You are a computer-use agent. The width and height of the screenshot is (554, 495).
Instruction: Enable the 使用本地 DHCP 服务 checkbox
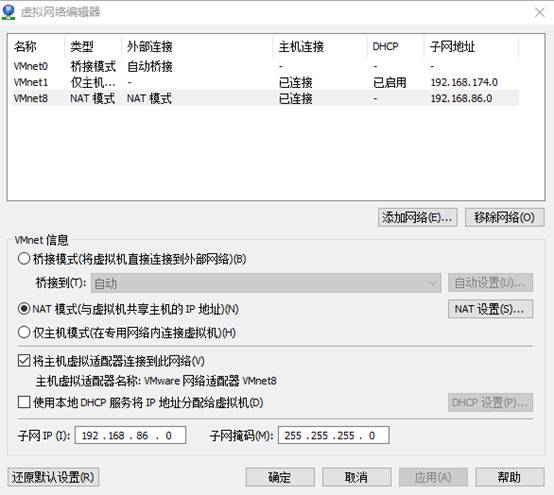(x=24, y=402)
